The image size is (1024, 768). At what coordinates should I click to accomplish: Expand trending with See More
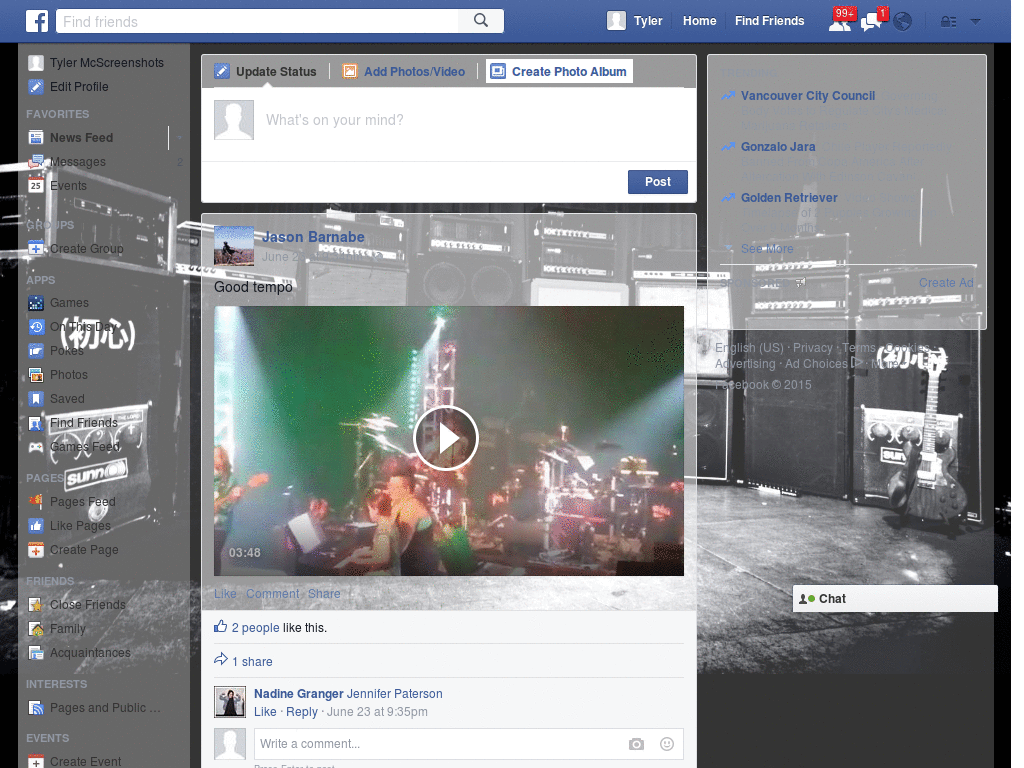click(767, 248)
